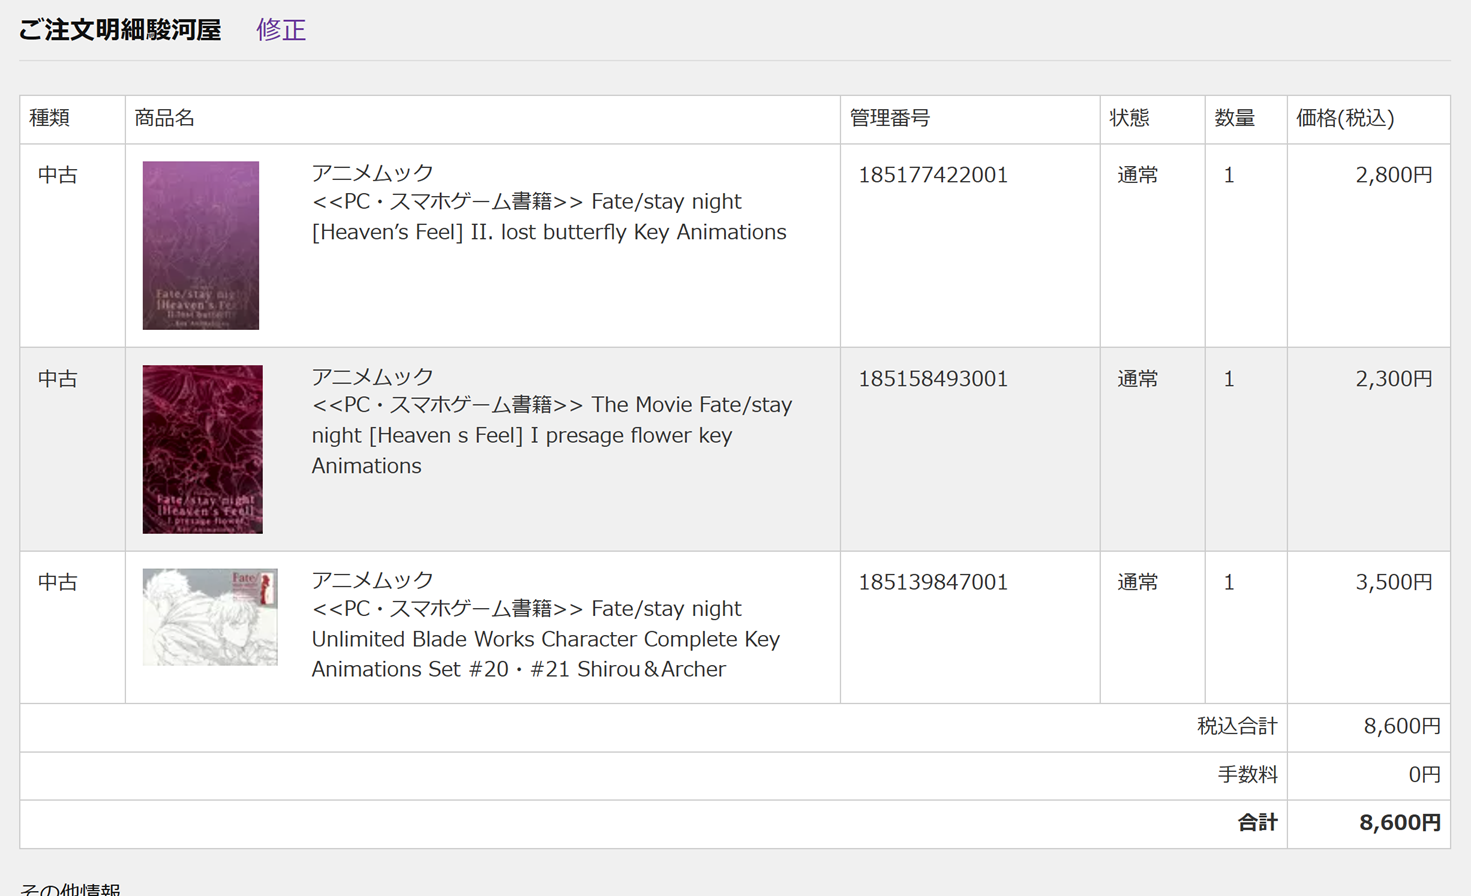Click the ご注文明細駿河屋 heading
This screenshot has height=896, width=1471.
(x=120, y=30)
